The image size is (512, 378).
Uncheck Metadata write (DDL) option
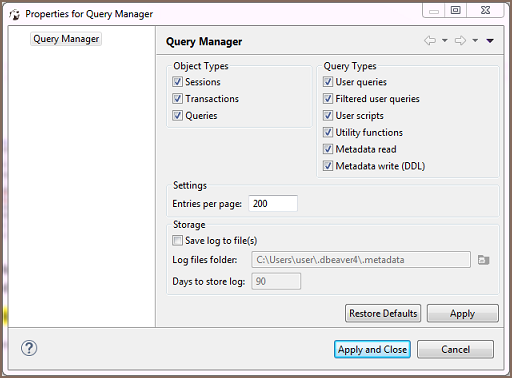(x=328, y=166)
